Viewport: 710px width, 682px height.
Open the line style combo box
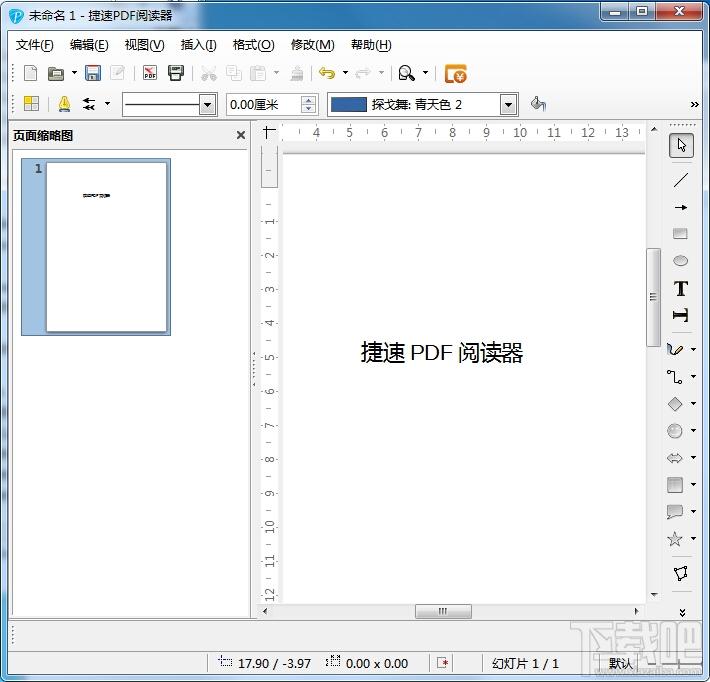pyautogui.click(x=169, y=105)
